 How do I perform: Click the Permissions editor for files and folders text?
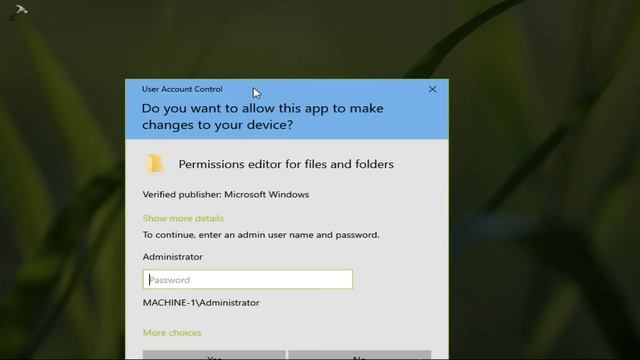[286, 164]
